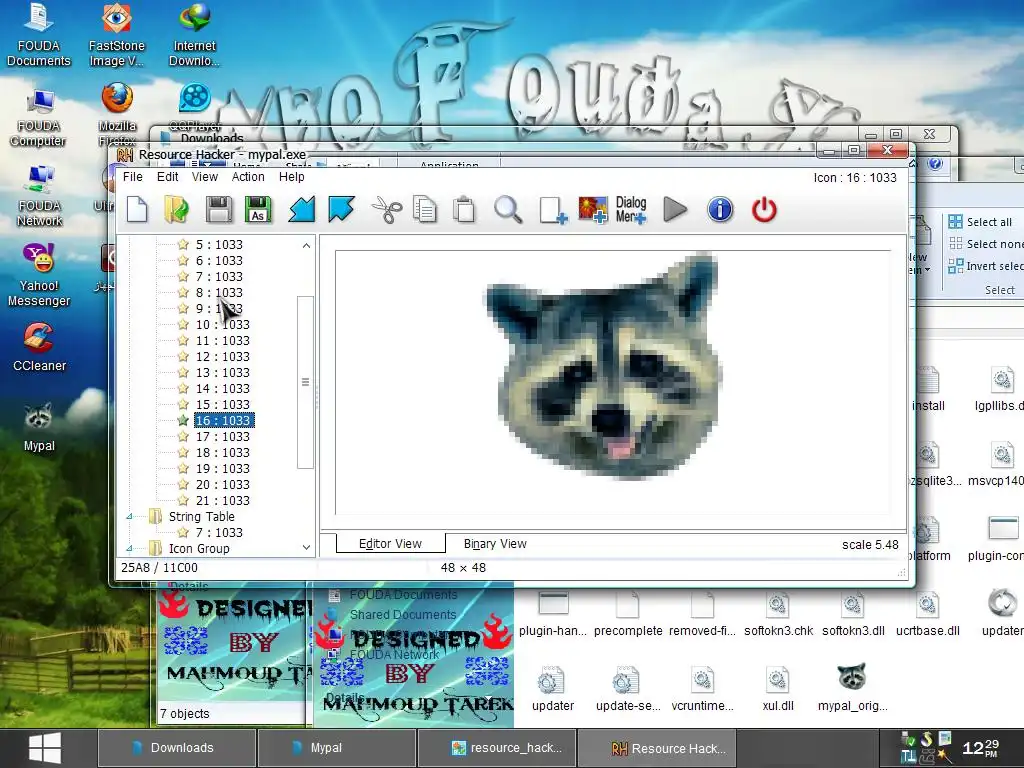Open Find with the magnifier icon

pyautogui.click(x=507, y=210)
